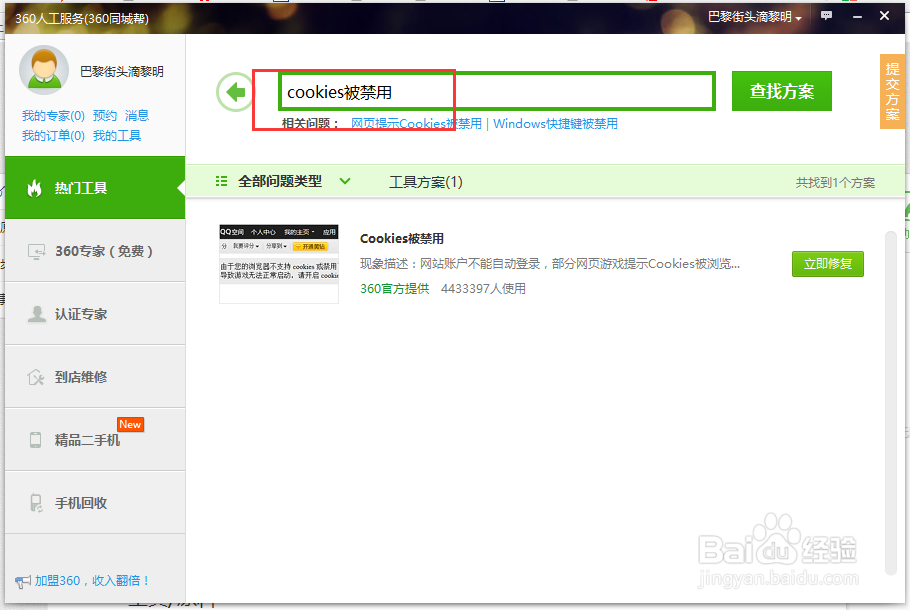The image size is (910, 610).
Task: Click the person icon beside 认证专家
Action: [x=37, y=314]
